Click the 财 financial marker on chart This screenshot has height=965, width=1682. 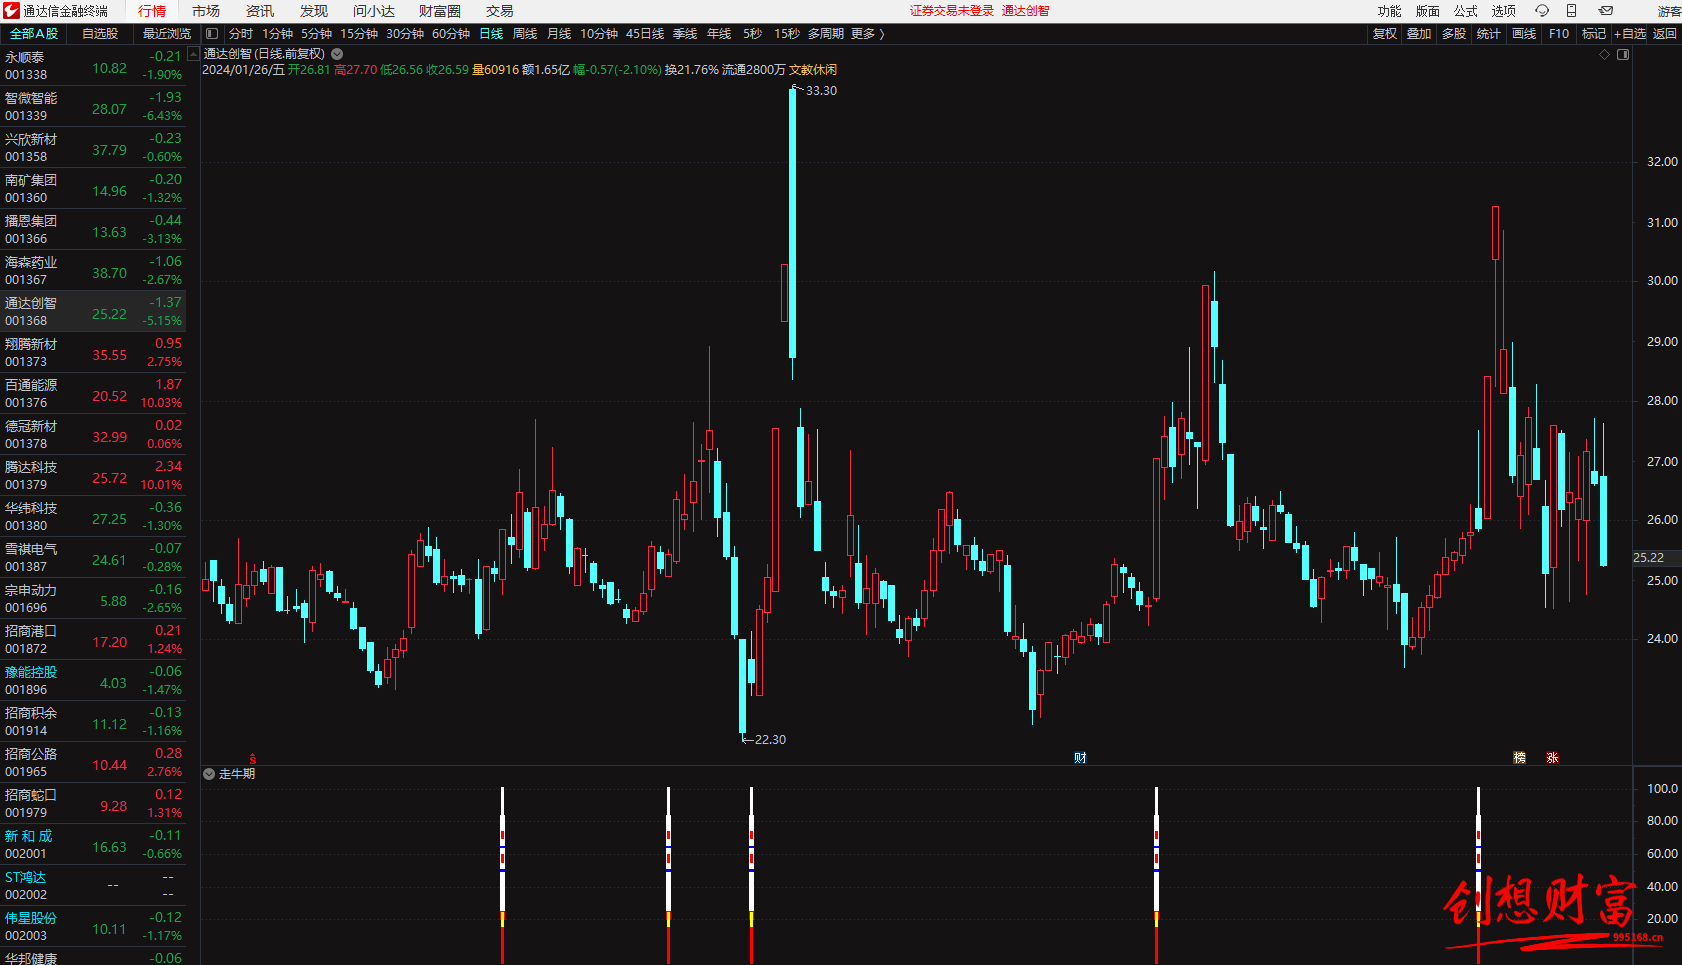click(1080, 758)
